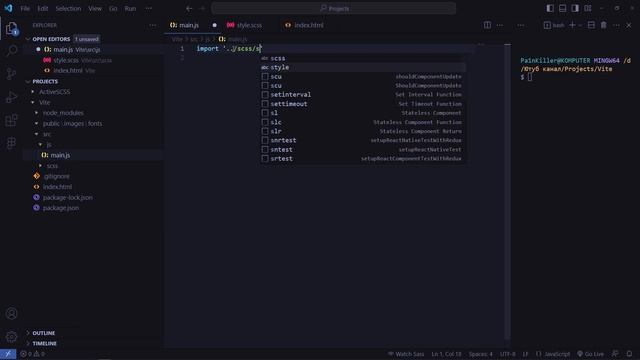Open the Run menu
The height and width of the screenshot is (360, 640).
pos(130,8)
